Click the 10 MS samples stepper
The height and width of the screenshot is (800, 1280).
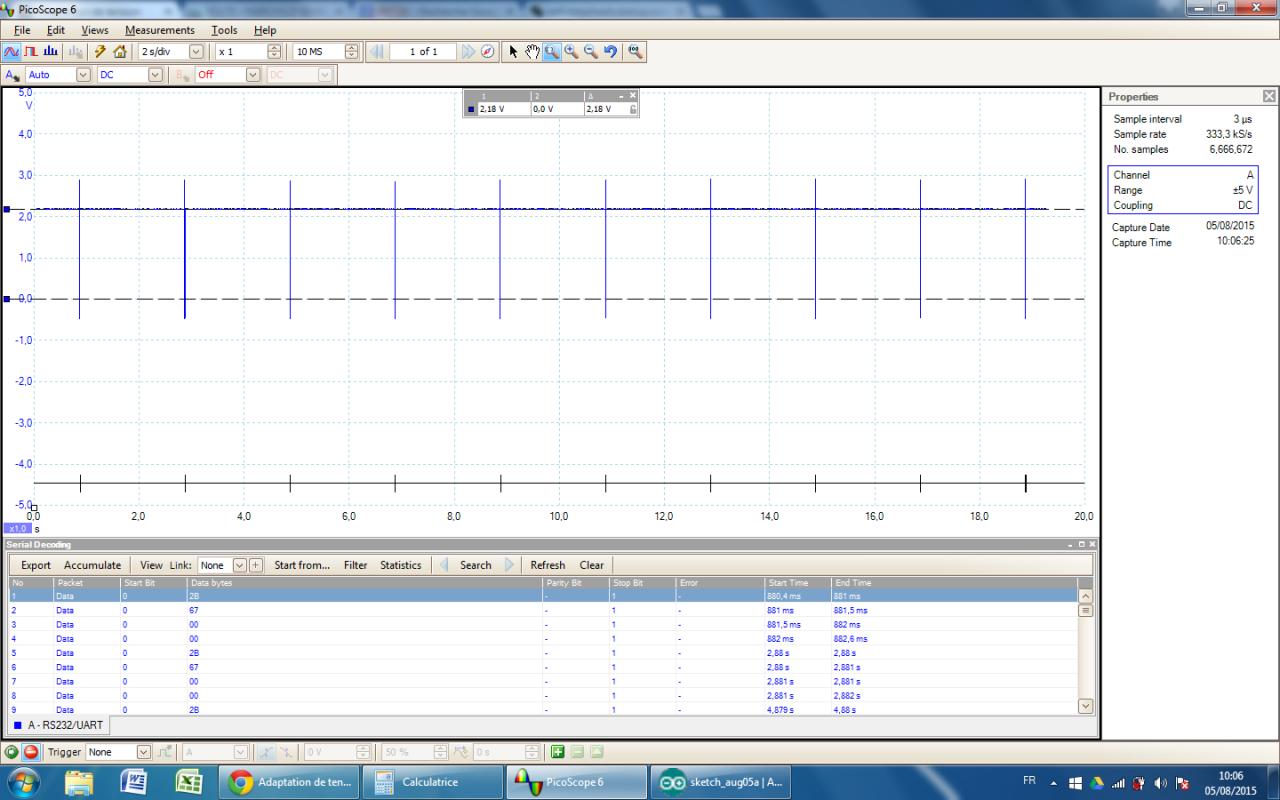pyautogui.click(x=352, y=51)
